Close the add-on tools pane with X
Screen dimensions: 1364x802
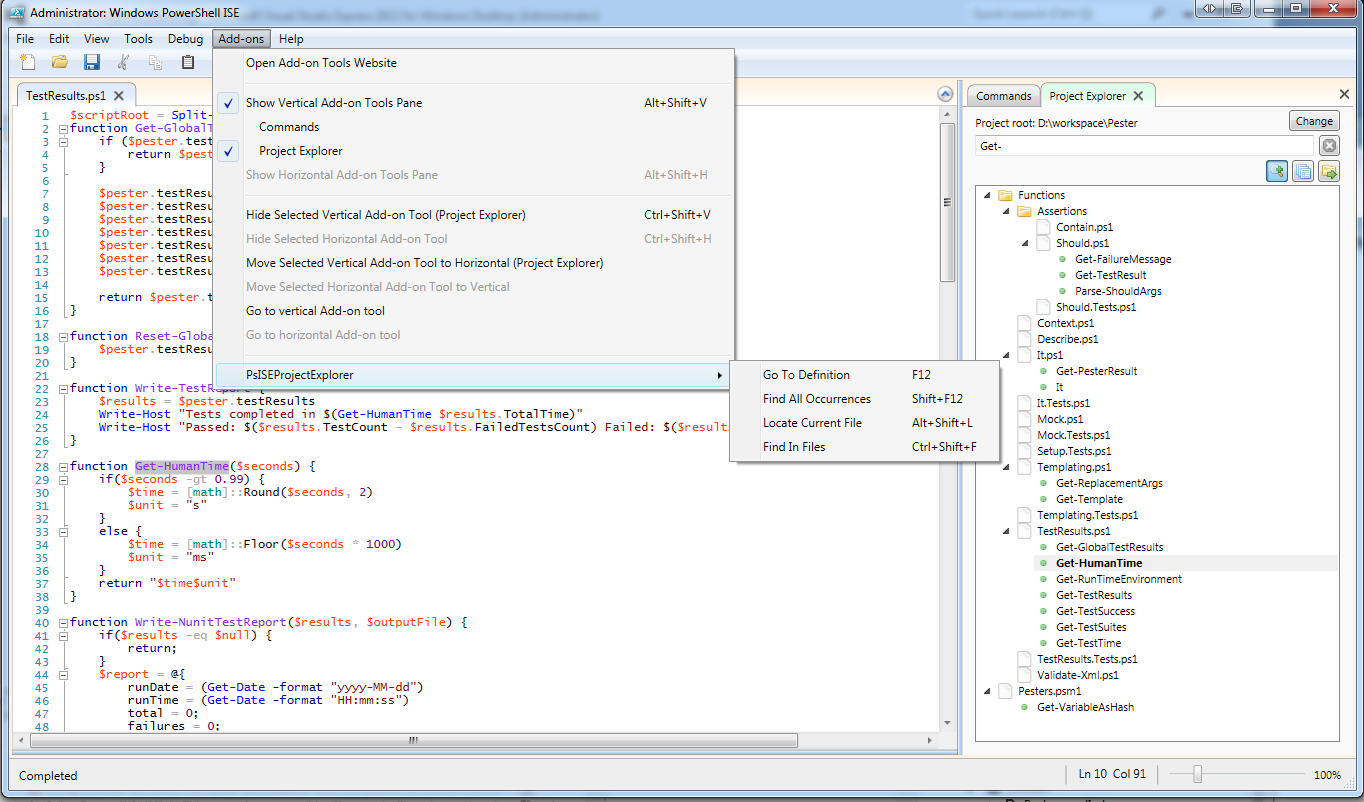pyautogui.click(x=1344, y=94)
